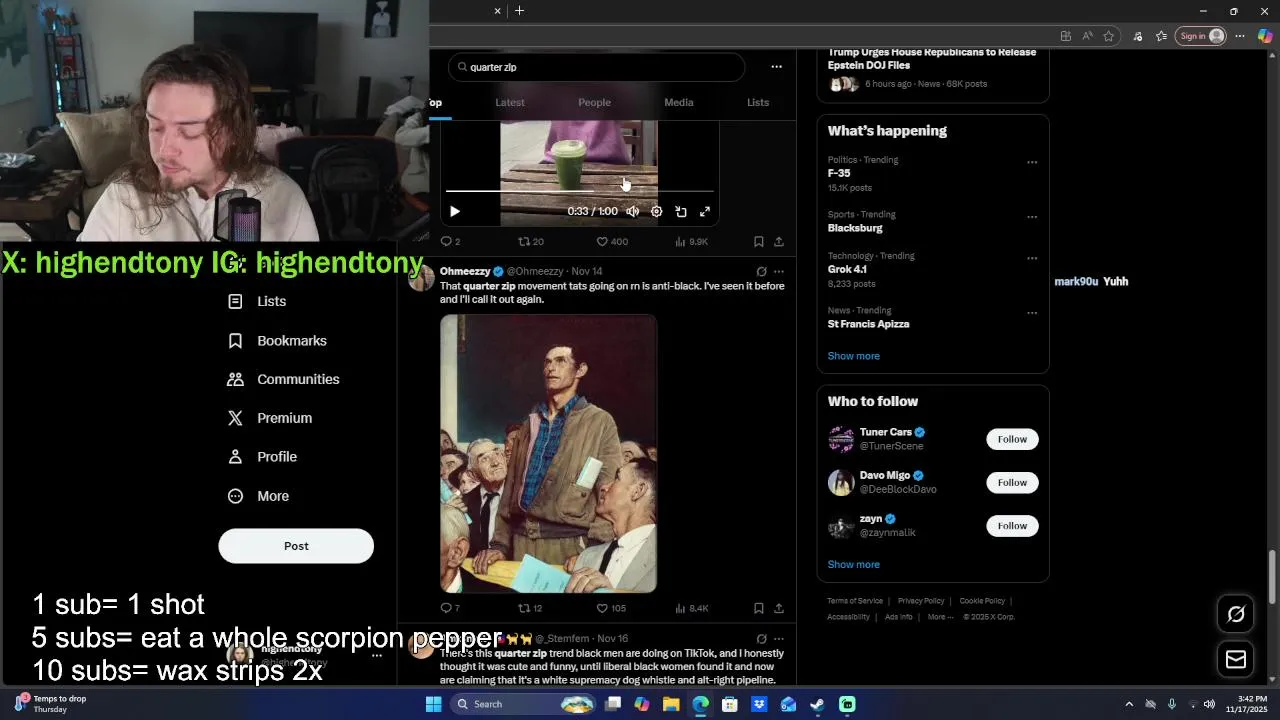This screenshot has height=720, width=1280.
Task: Follow Tuner Cars
Action: click(x=1012, y=439)
